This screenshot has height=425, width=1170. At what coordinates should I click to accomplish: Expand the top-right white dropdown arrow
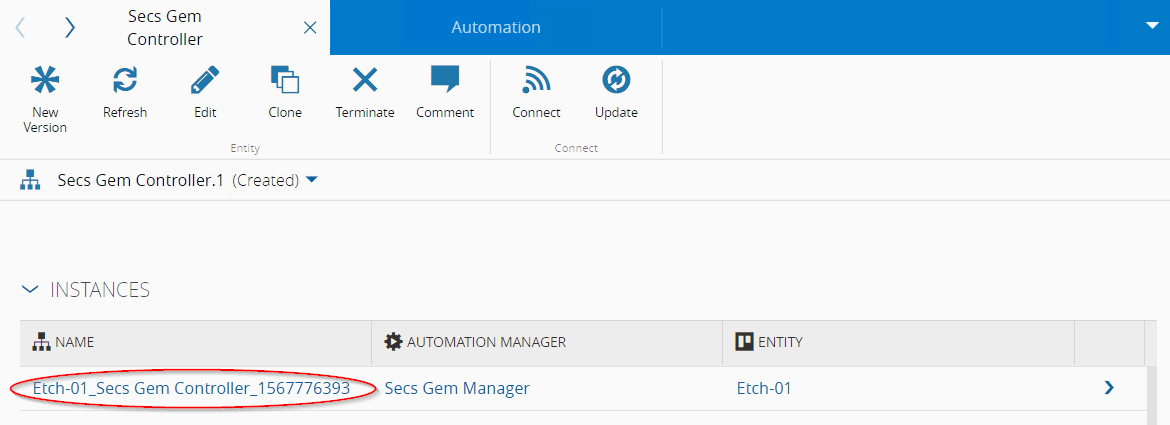tap(1151, 27)
